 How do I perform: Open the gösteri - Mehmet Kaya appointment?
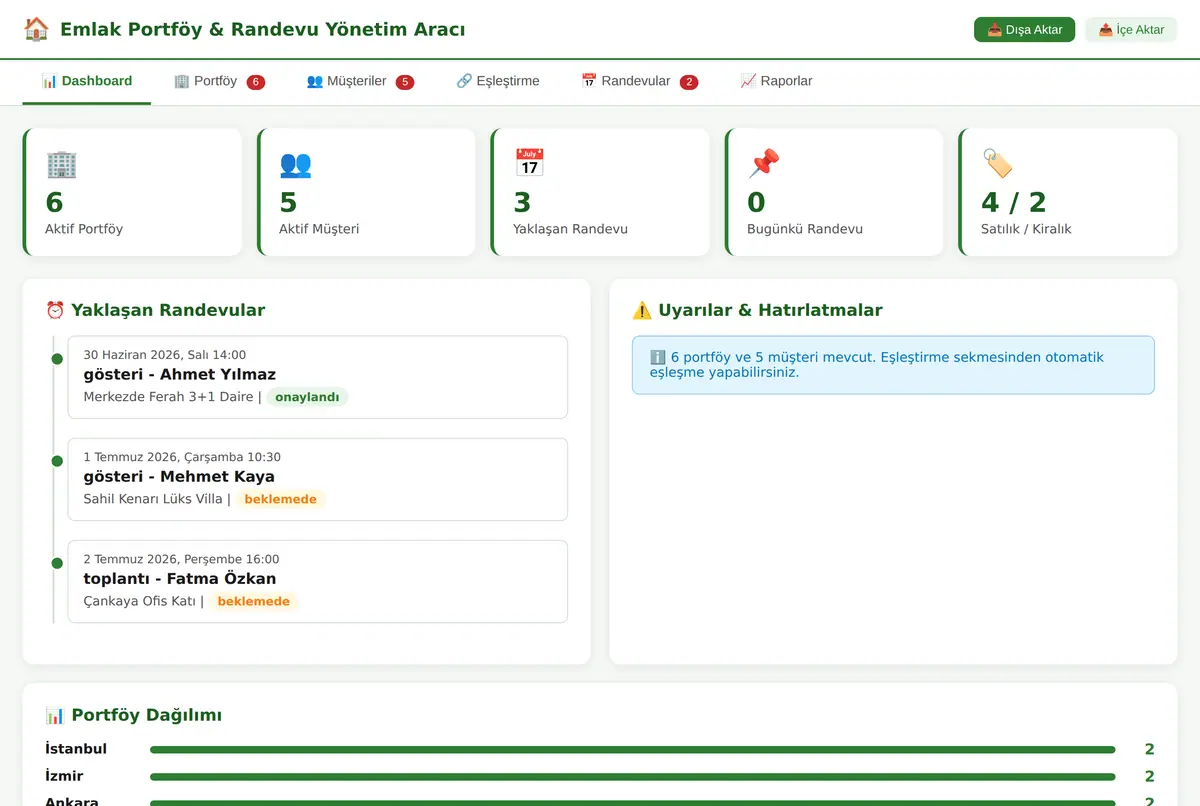(317, 479)
